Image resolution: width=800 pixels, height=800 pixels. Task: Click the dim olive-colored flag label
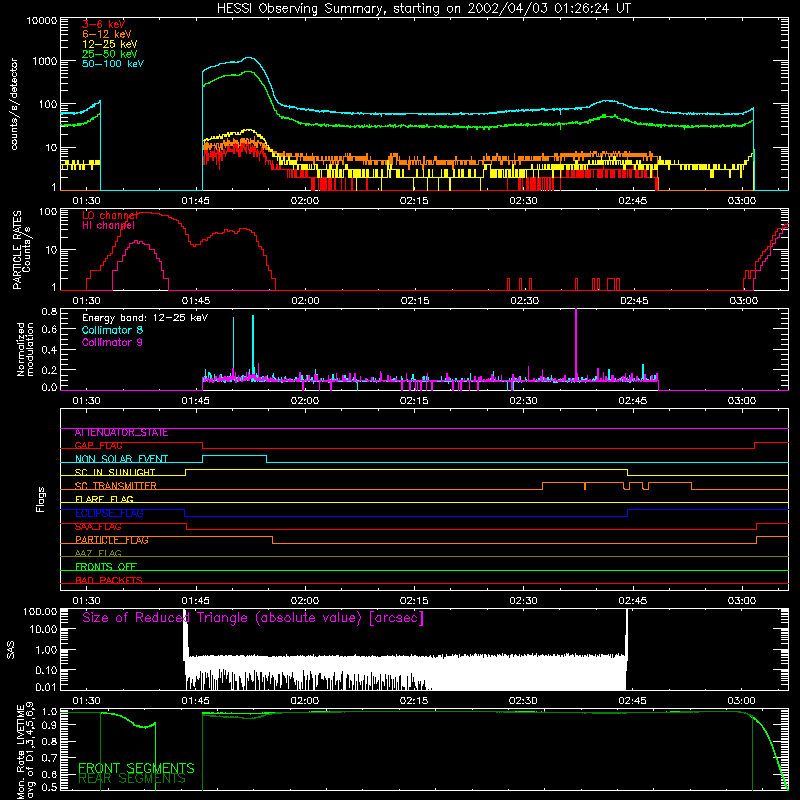point(98,554)
